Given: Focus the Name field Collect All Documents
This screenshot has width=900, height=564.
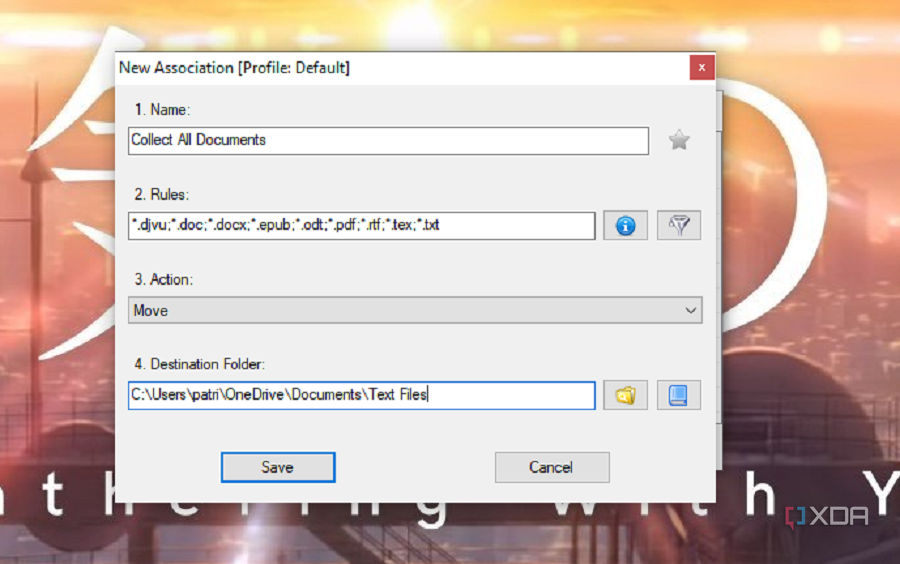Looking at the screenshot, I should coord(389,141).
